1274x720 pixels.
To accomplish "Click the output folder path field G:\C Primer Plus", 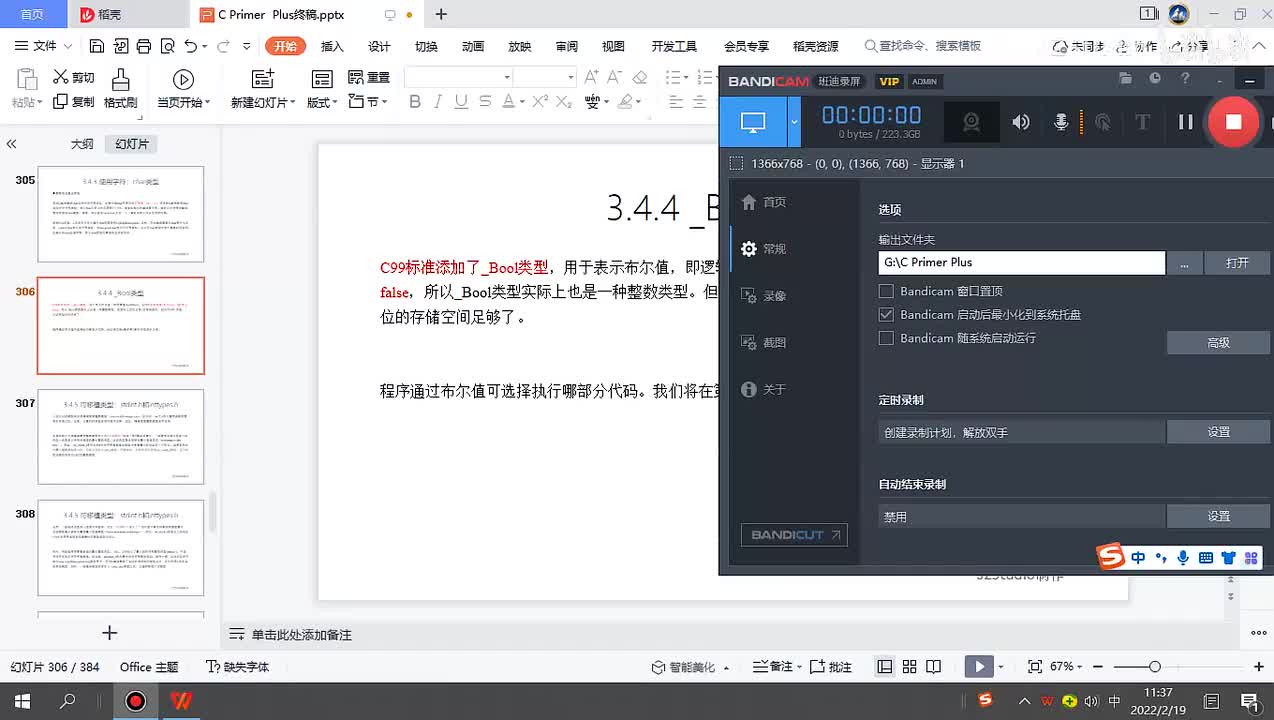I will pyautogui.click(x=1021, y=262).
